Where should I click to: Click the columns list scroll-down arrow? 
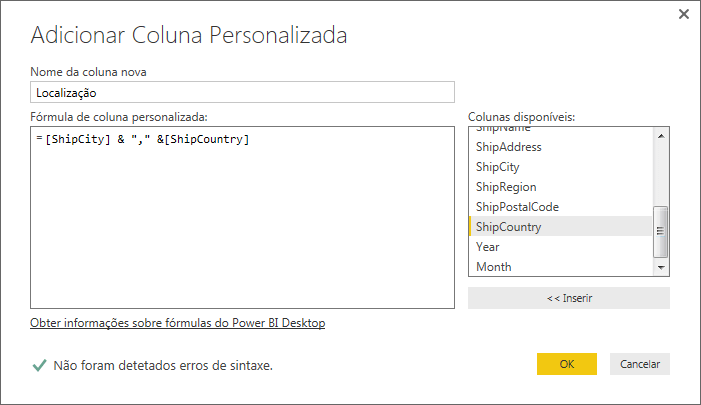(661, 267)
